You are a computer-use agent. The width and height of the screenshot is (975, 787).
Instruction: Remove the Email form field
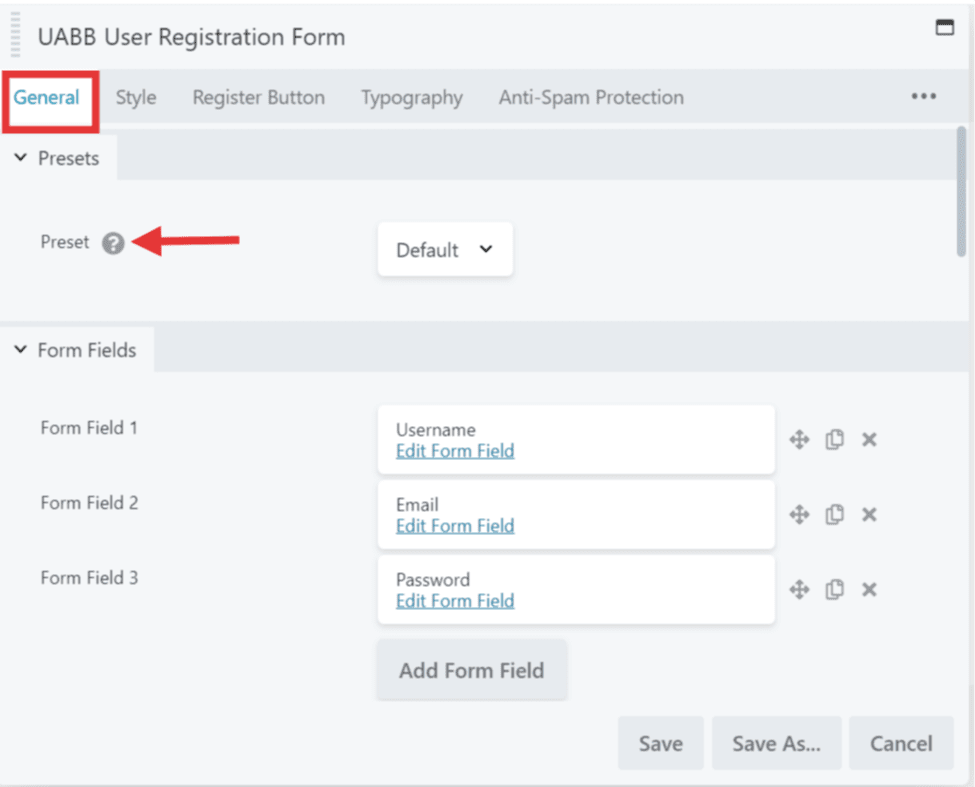(x=869, y=514)
